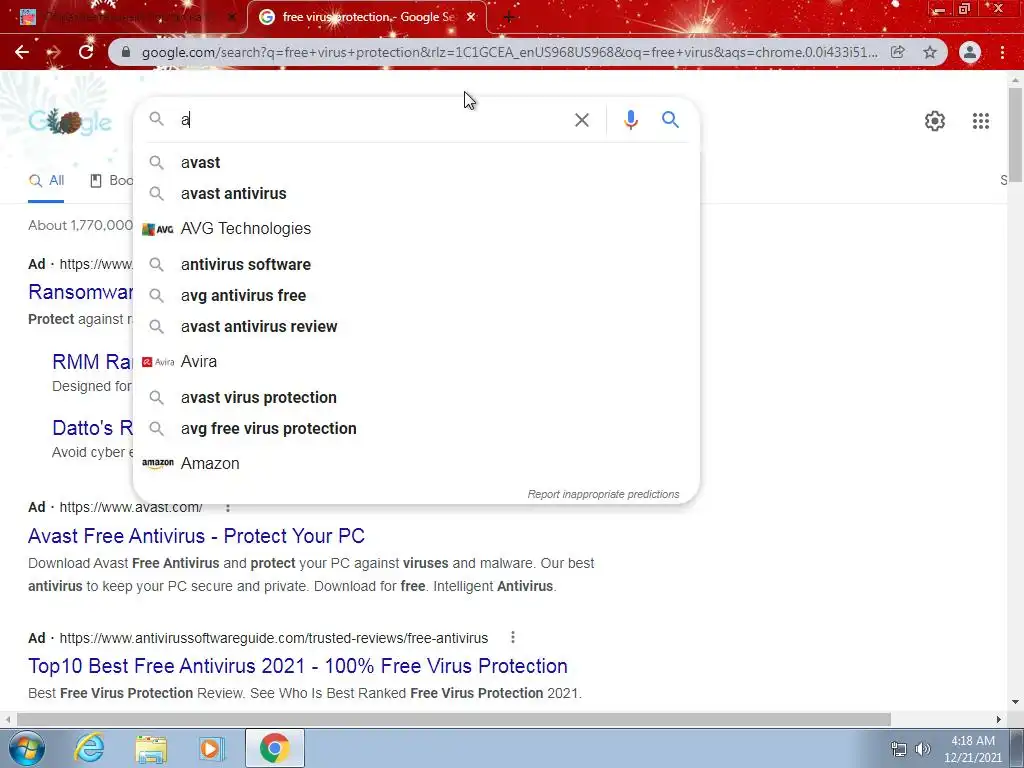This screenshot has height=768, width=1024.
Task: Open Windows Media Player from the taskbar
Action: [211, 748]
